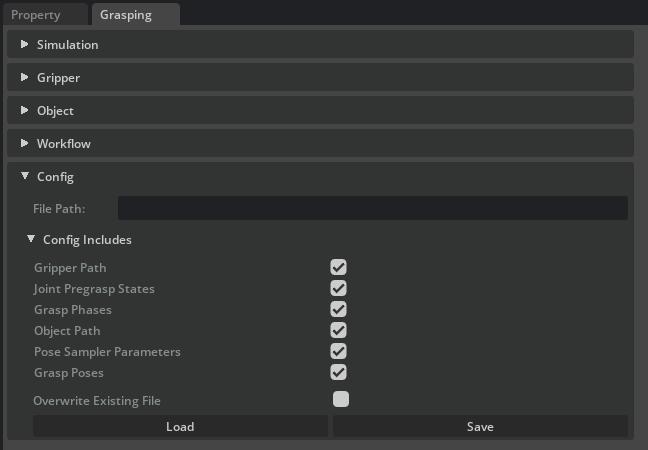
Task: Uncheck the Grasp Phases option
Action: point(339,309)
